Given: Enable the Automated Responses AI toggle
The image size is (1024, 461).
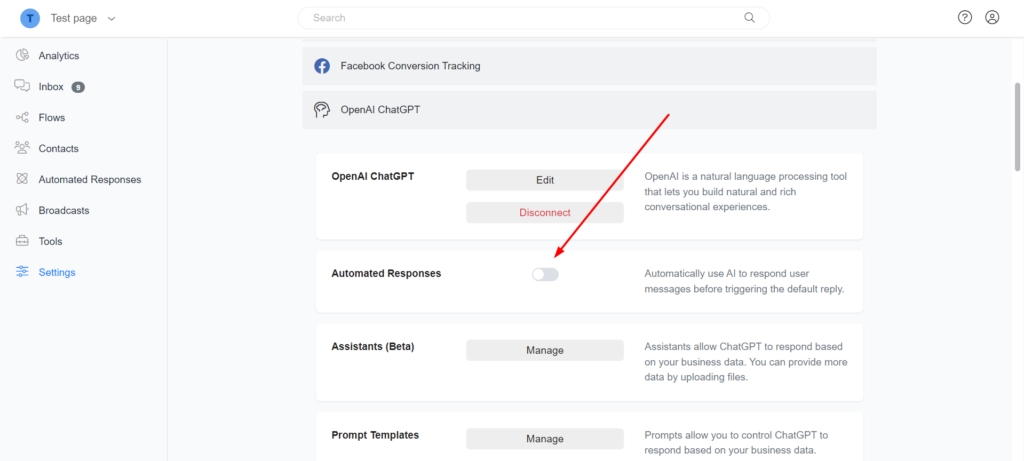Looking at the screenshot, I should 545,274.
